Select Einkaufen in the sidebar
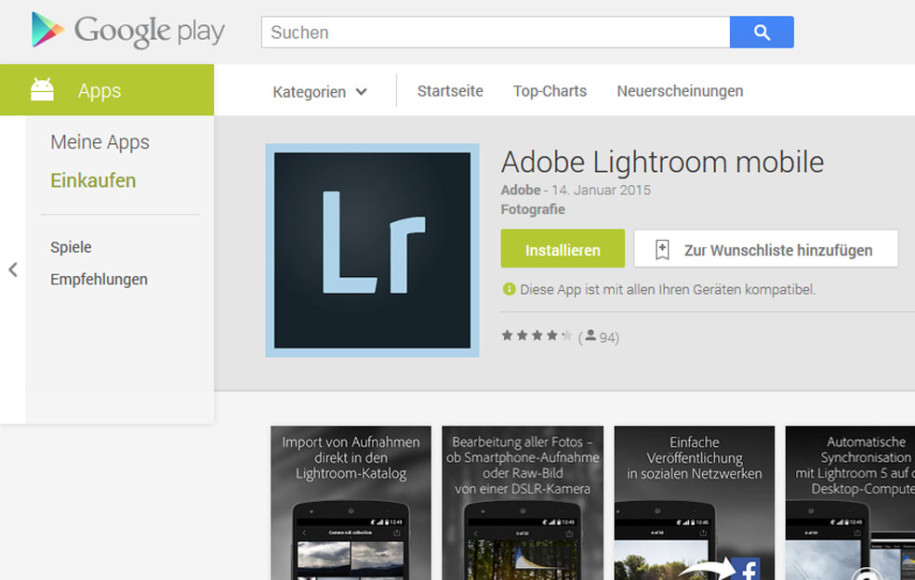Image resolution: width=915 pixels, height=580 pixels. pos(93,180)
